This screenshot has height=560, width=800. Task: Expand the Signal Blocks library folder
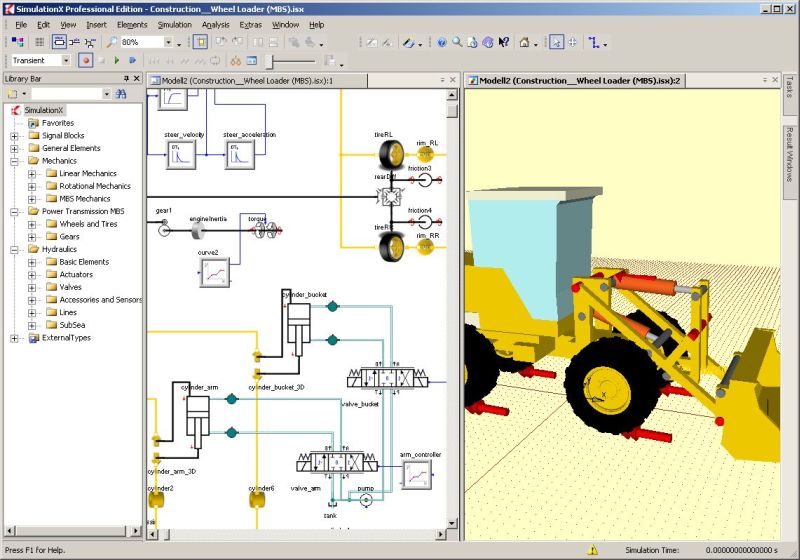click(x=14, y=136)
